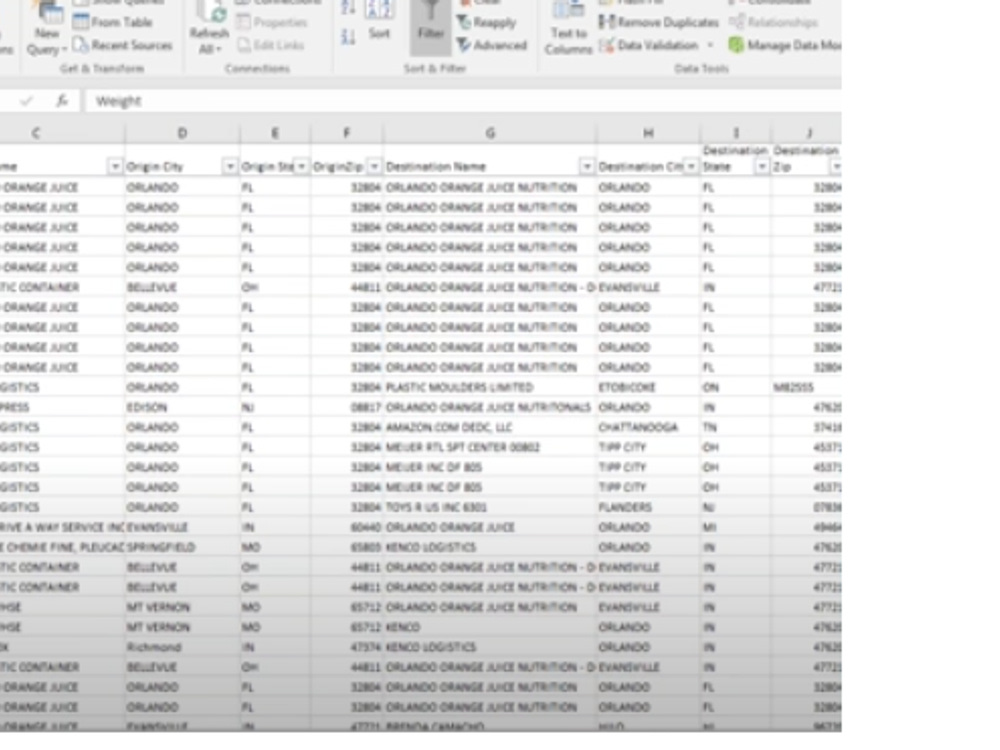This screenshot has width=1000, height=750.
Task: Select destination state cell MI
Action: click(x=736, y=527)
